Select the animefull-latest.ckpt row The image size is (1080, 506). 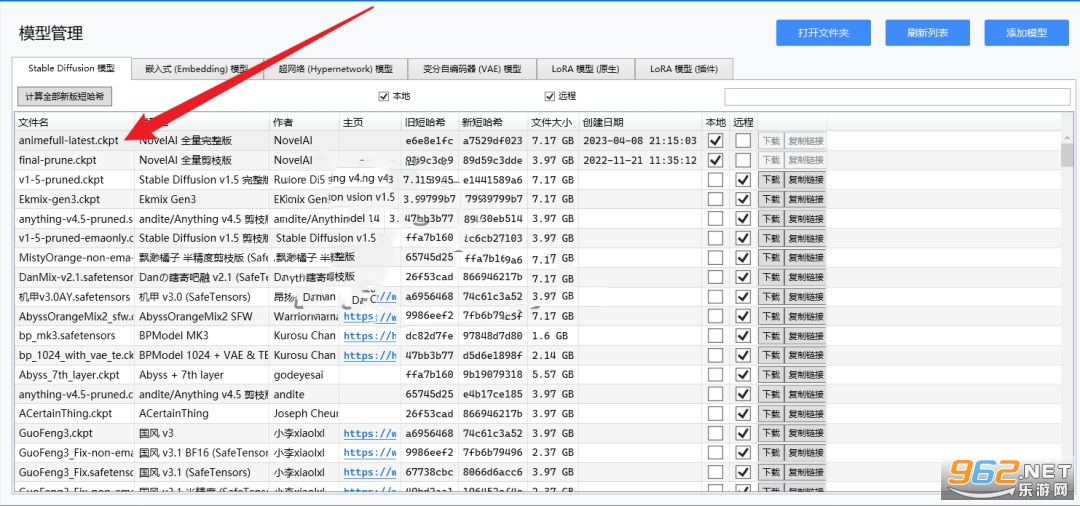(537, 140)
